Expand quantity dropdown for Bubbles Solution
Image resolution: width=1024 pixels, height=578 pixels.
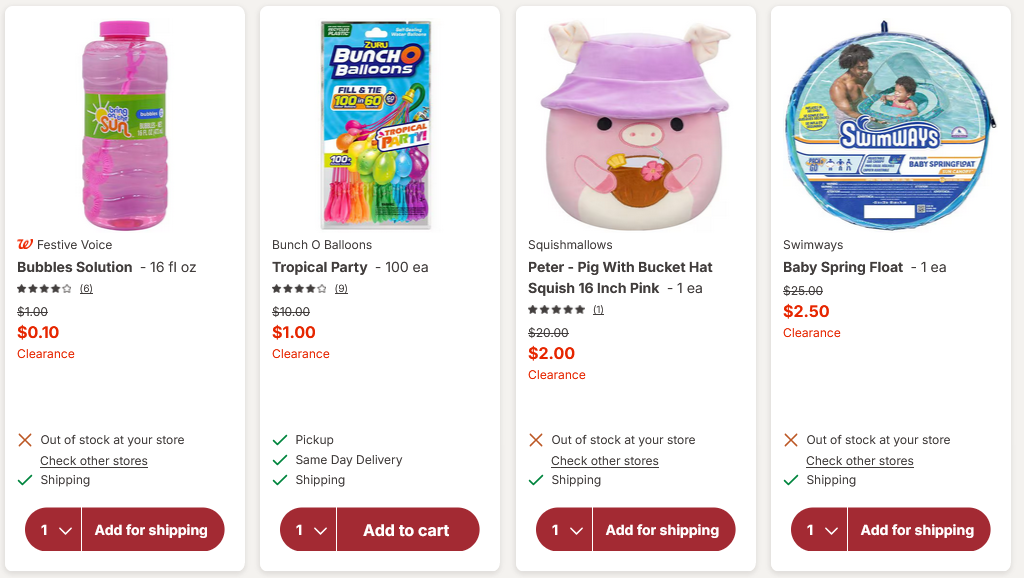[x=54, y=530]
